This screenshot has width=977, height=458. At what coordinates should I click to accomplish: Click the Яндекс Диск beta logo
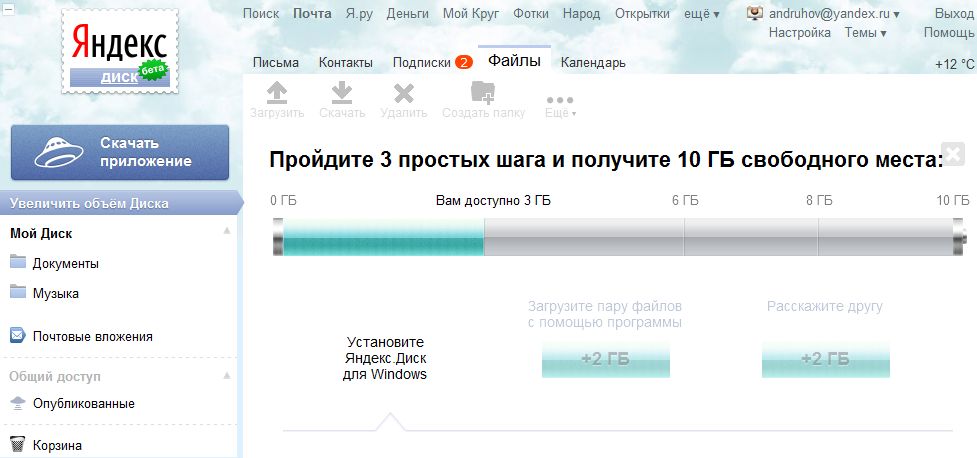pyautogui.click(x=120, y=52)
